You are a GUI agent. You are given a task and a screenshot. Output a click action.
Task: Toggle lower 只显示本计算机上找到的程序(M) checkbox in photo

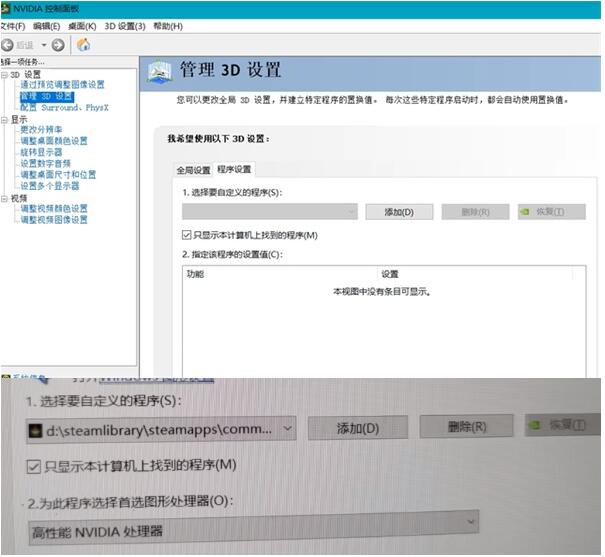point(34,467)
